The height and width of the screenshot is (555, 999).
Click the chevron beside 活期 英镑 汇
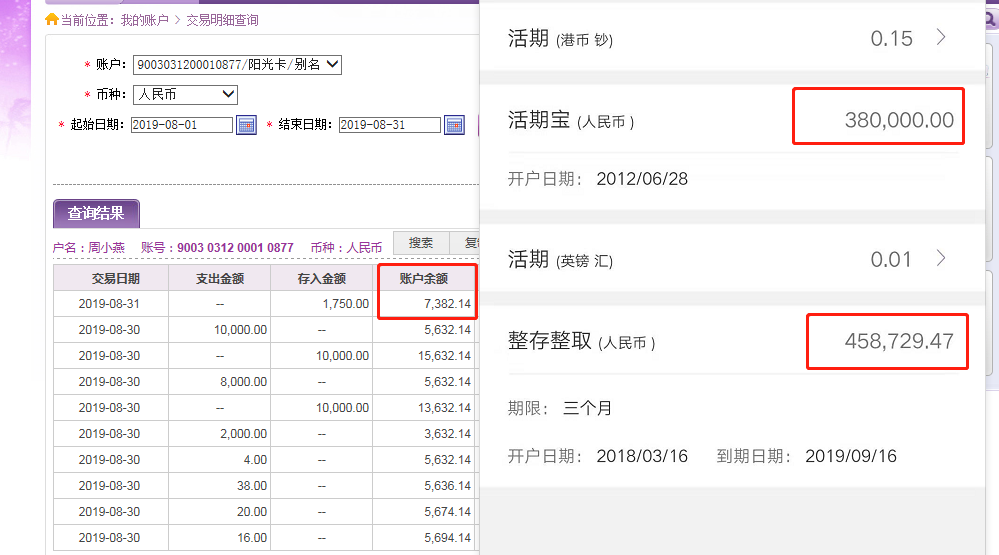[940, 259]
